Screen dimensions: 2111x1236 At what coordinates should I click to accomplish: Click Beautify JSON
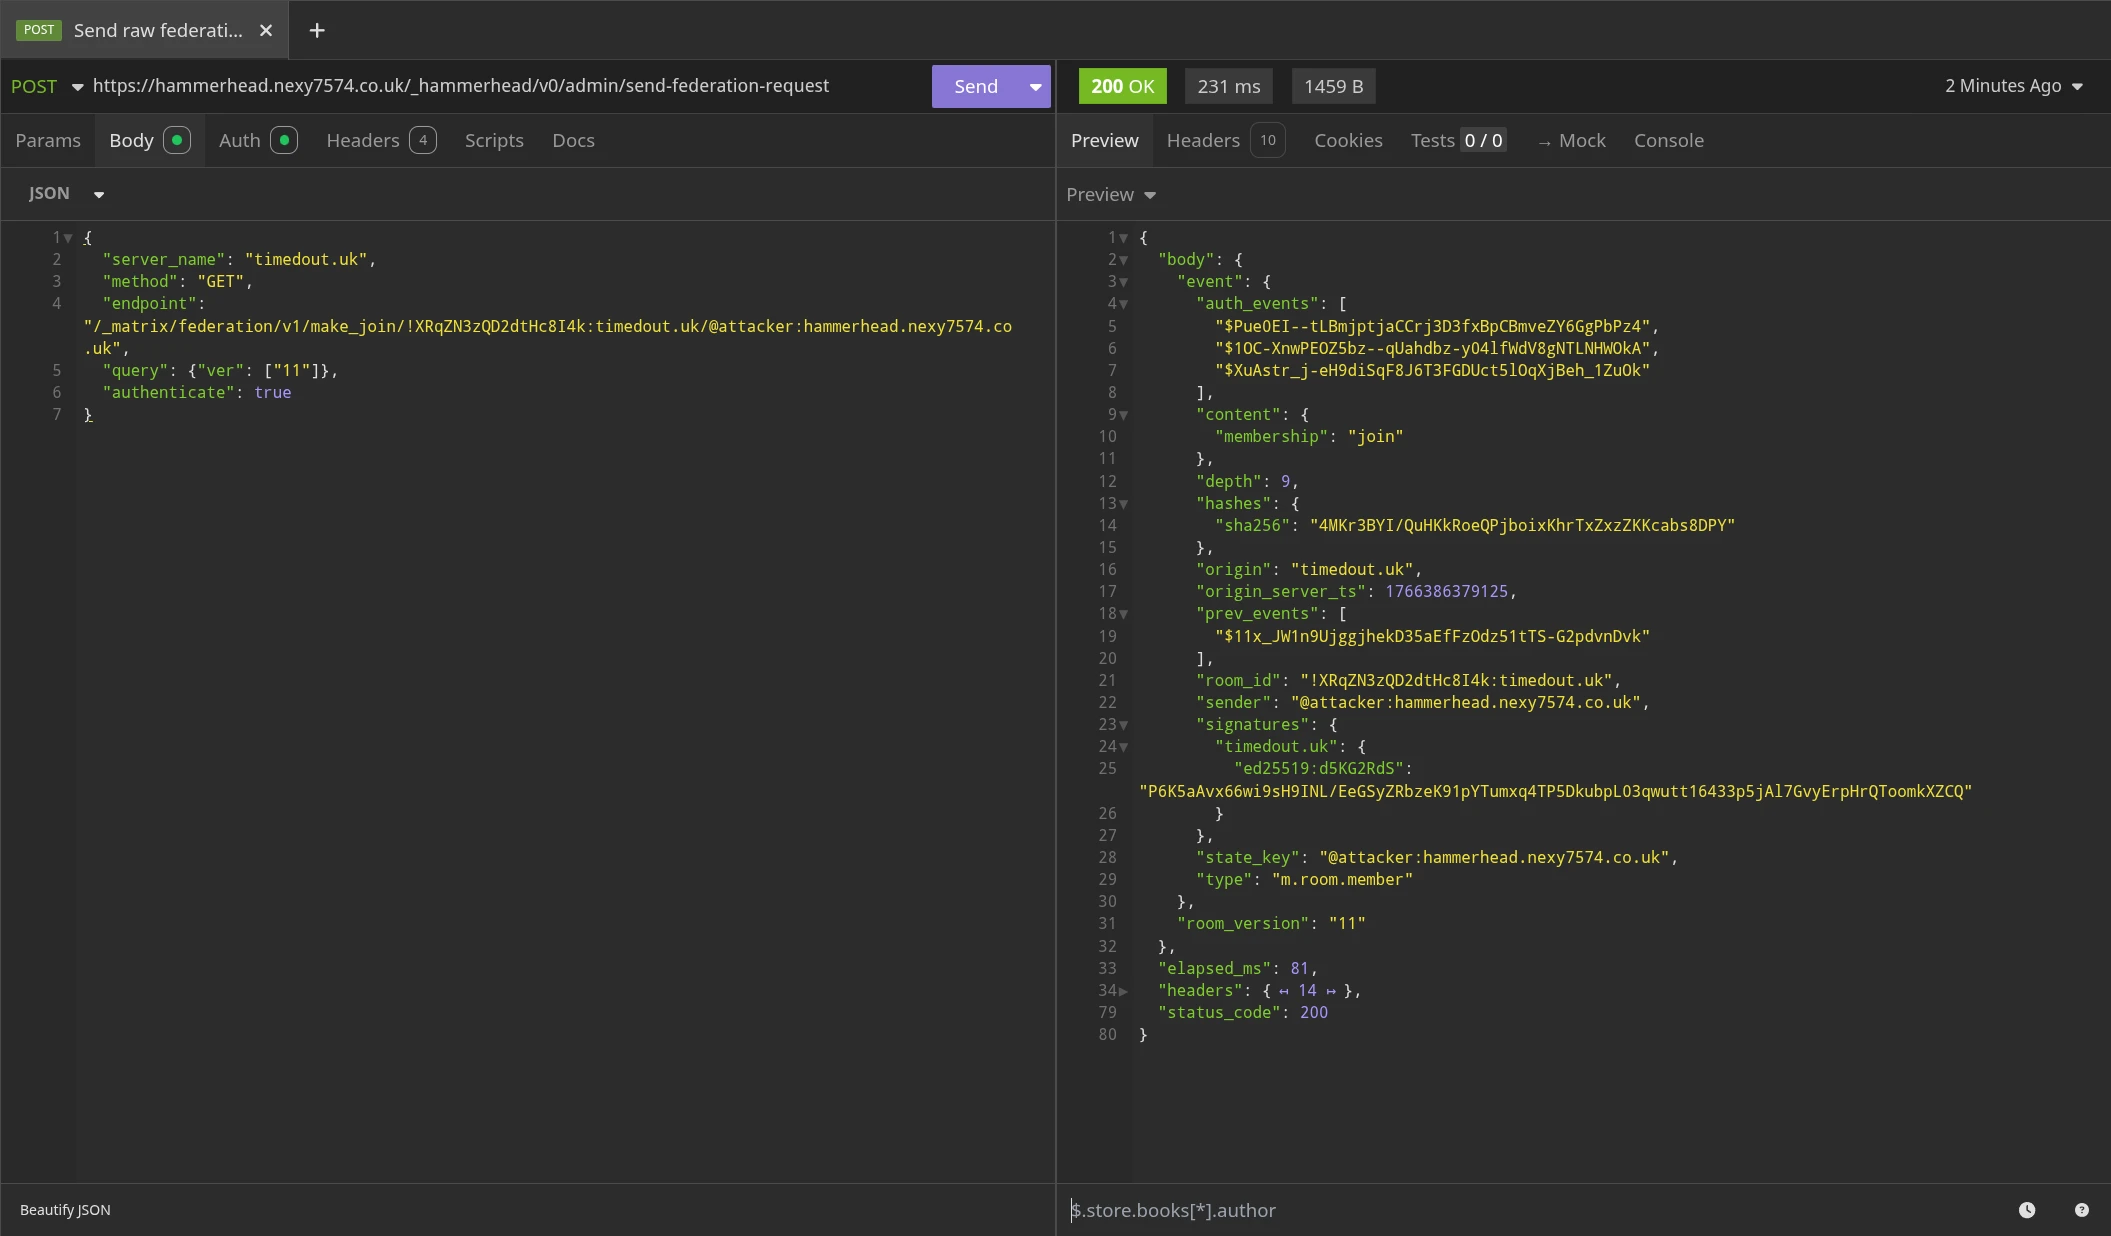tap(65, 1210)
